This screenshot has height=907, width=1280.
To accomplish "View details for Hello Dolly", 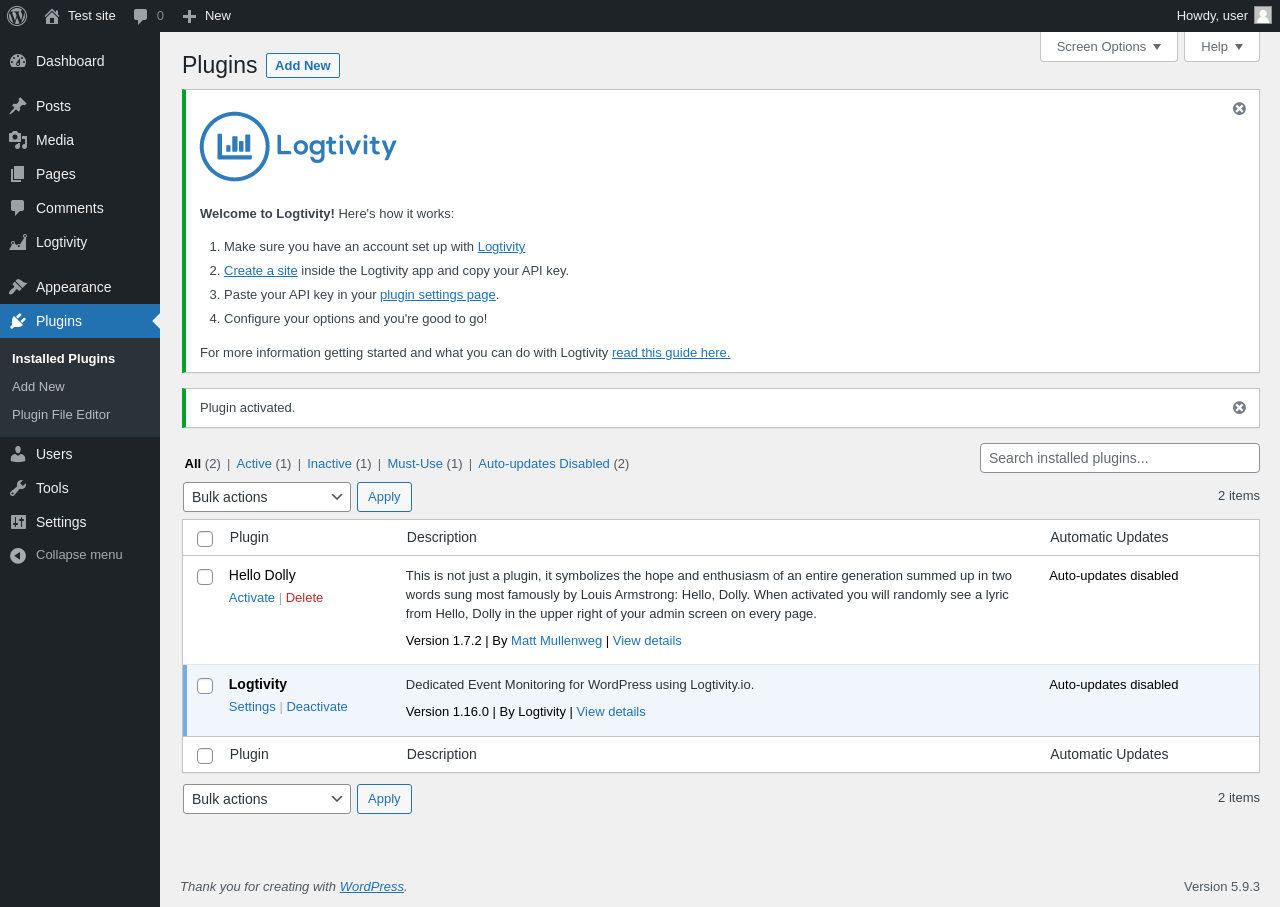I will click(x=647, y=640).
